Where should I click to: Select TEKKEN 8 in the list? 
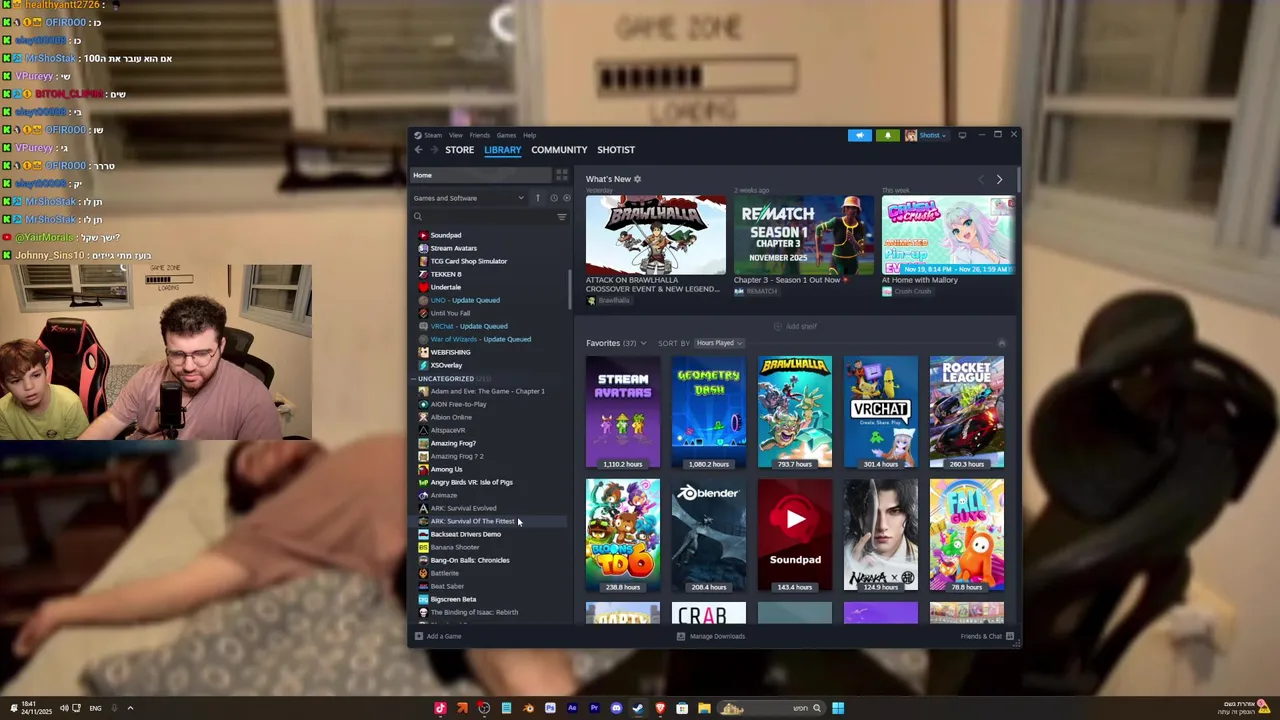coord(445,274)
